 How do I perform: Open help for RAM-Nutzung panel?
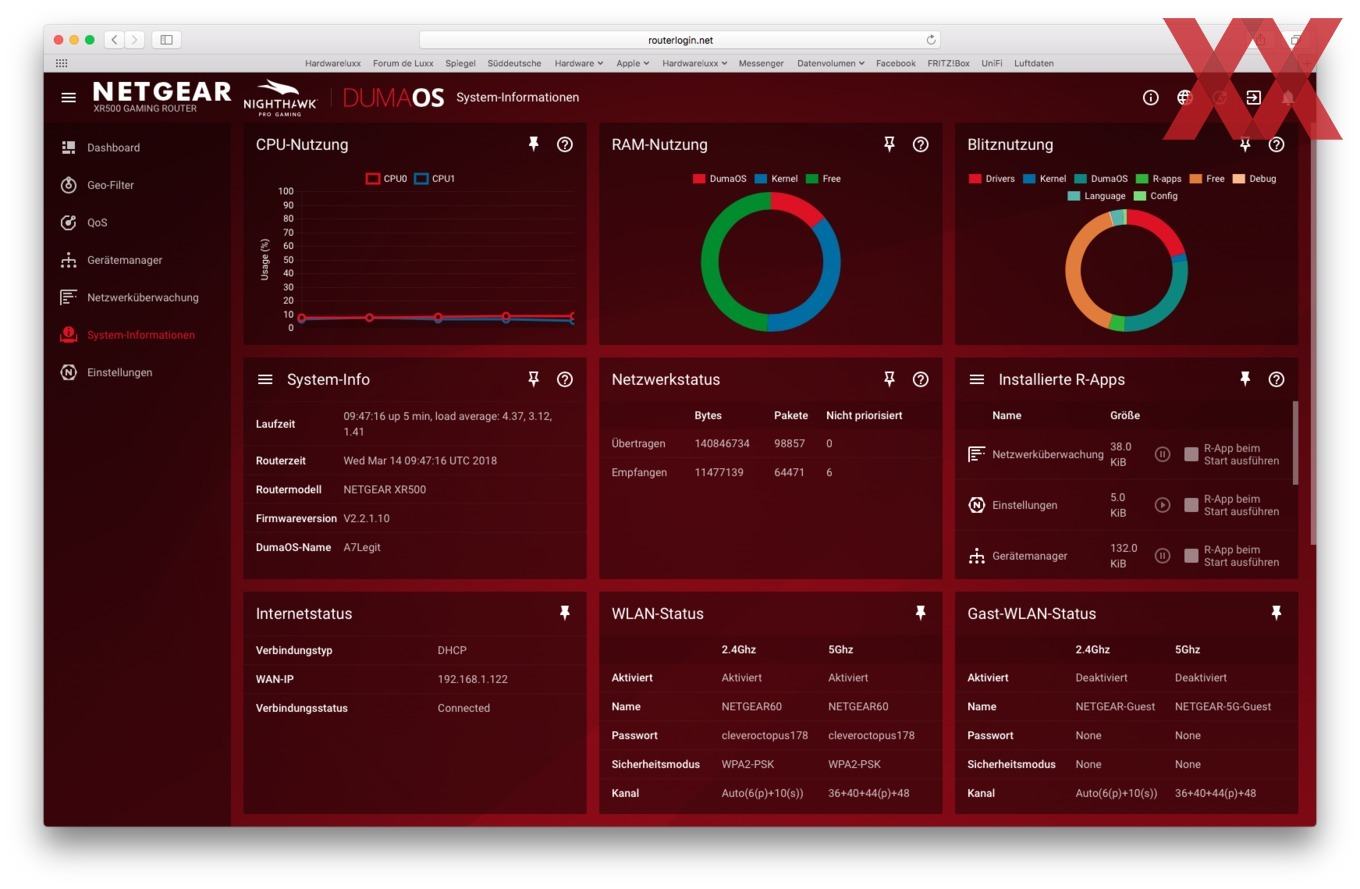(921, 144)
